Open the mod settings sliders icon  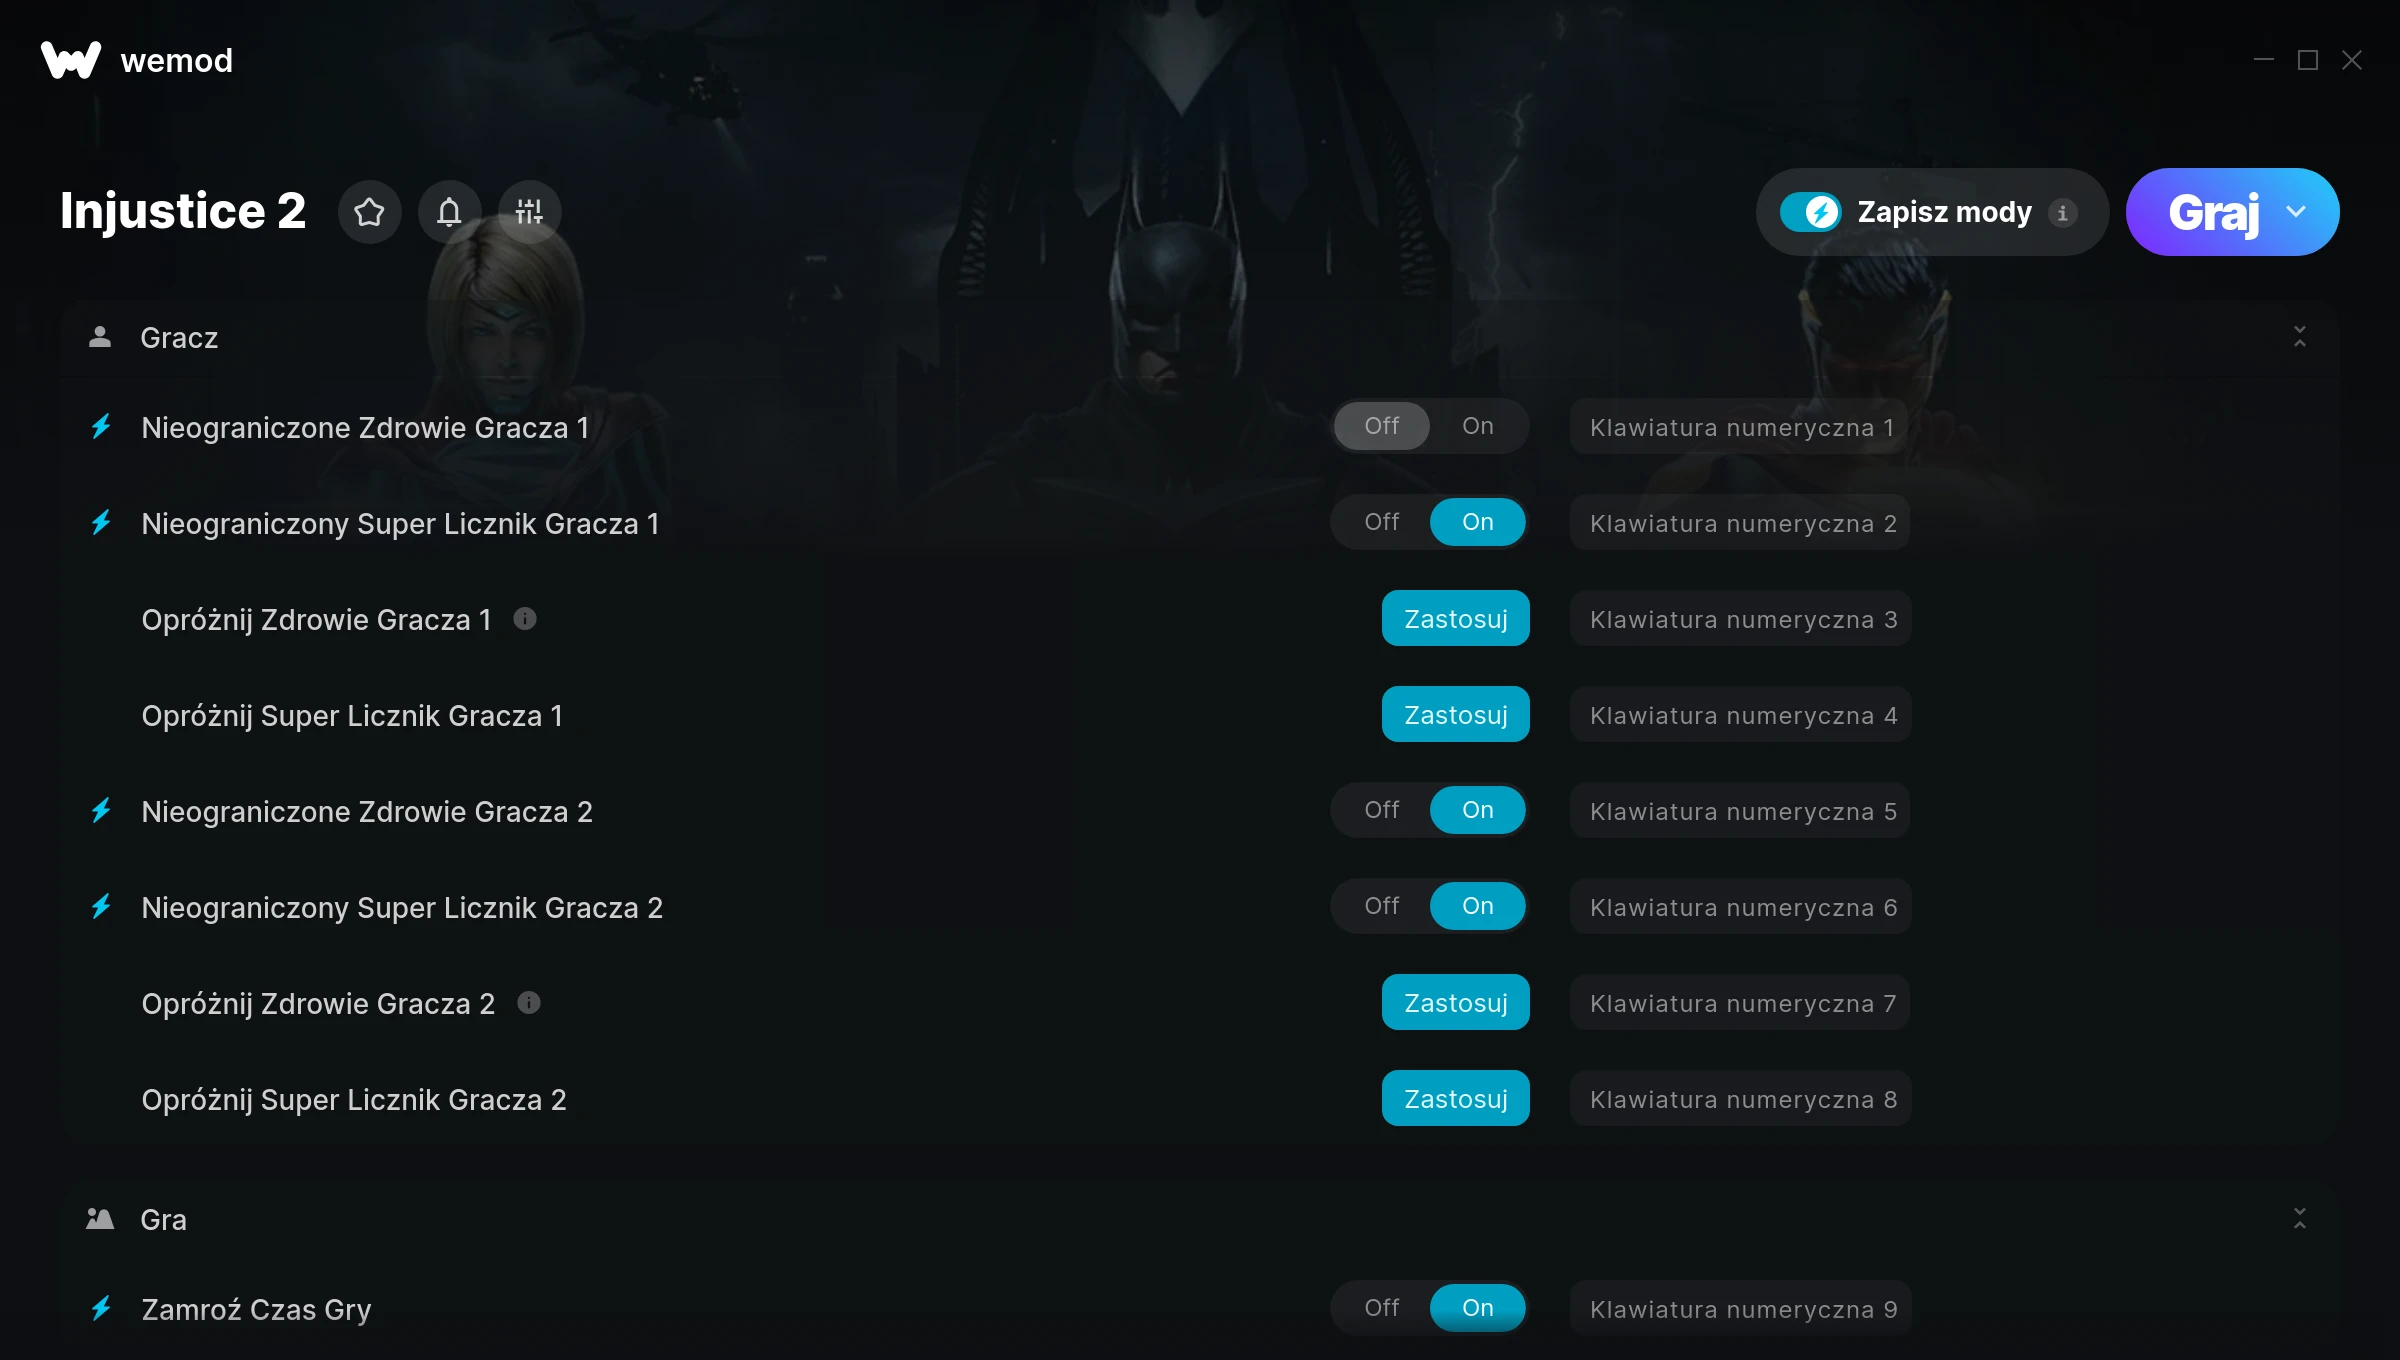529,212
